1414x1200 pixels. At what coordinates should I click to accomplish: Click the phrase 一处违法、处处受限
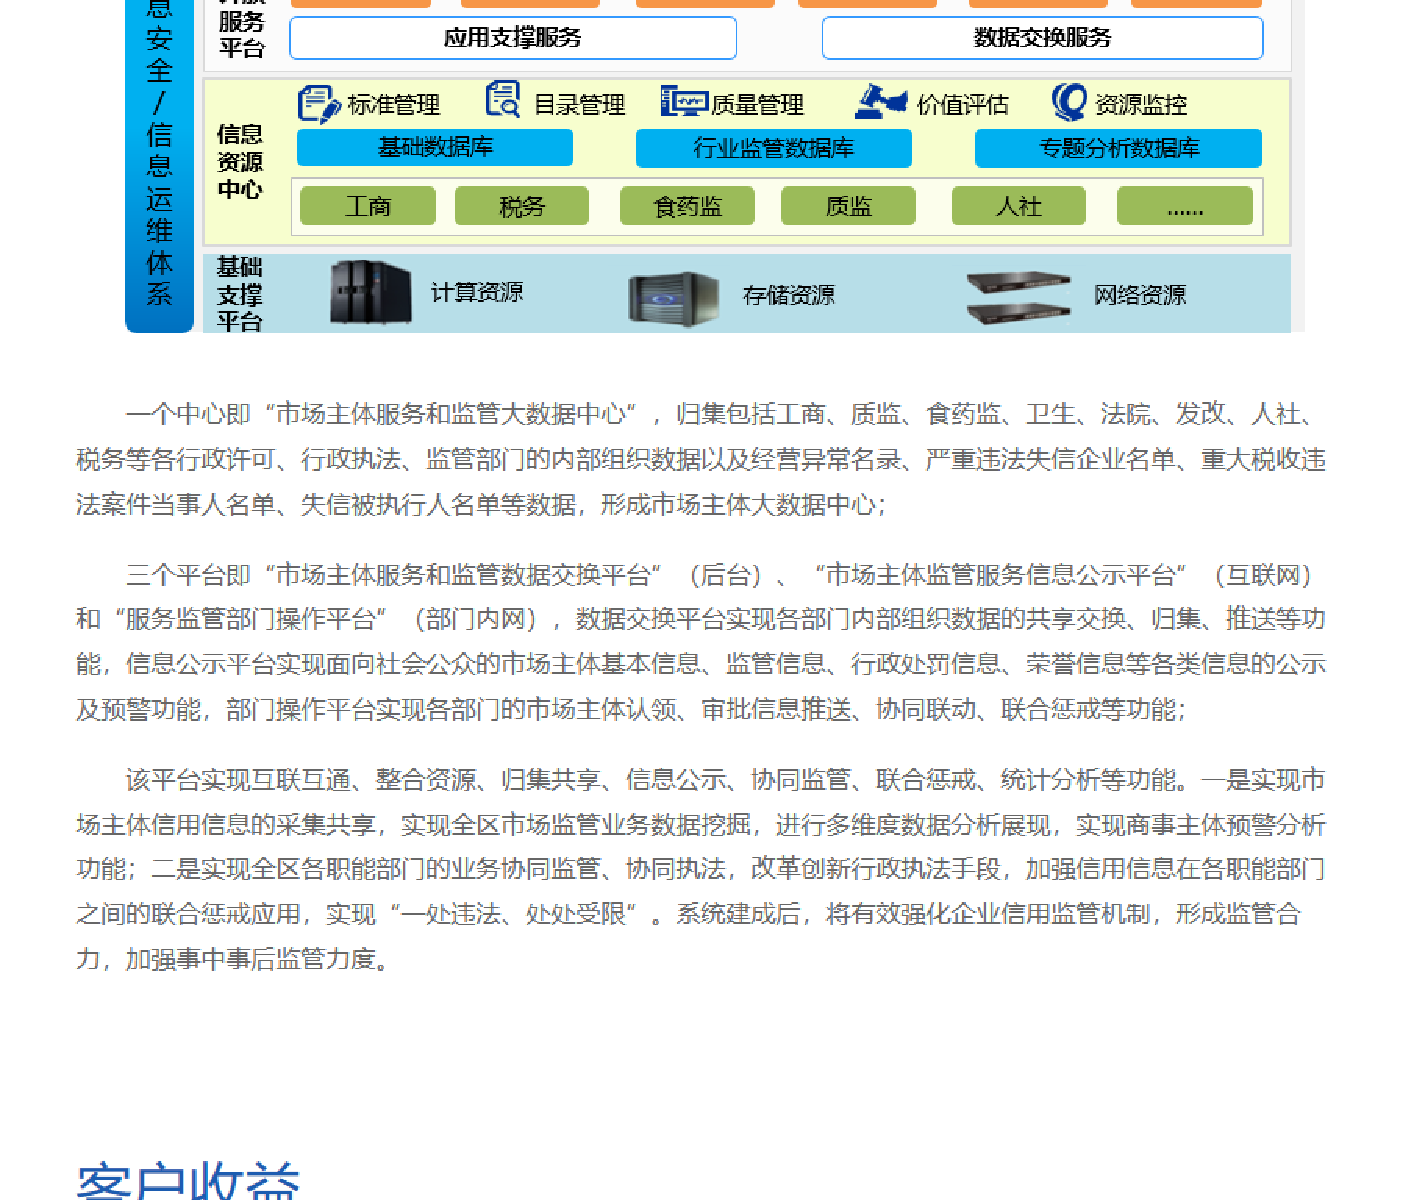513,914
